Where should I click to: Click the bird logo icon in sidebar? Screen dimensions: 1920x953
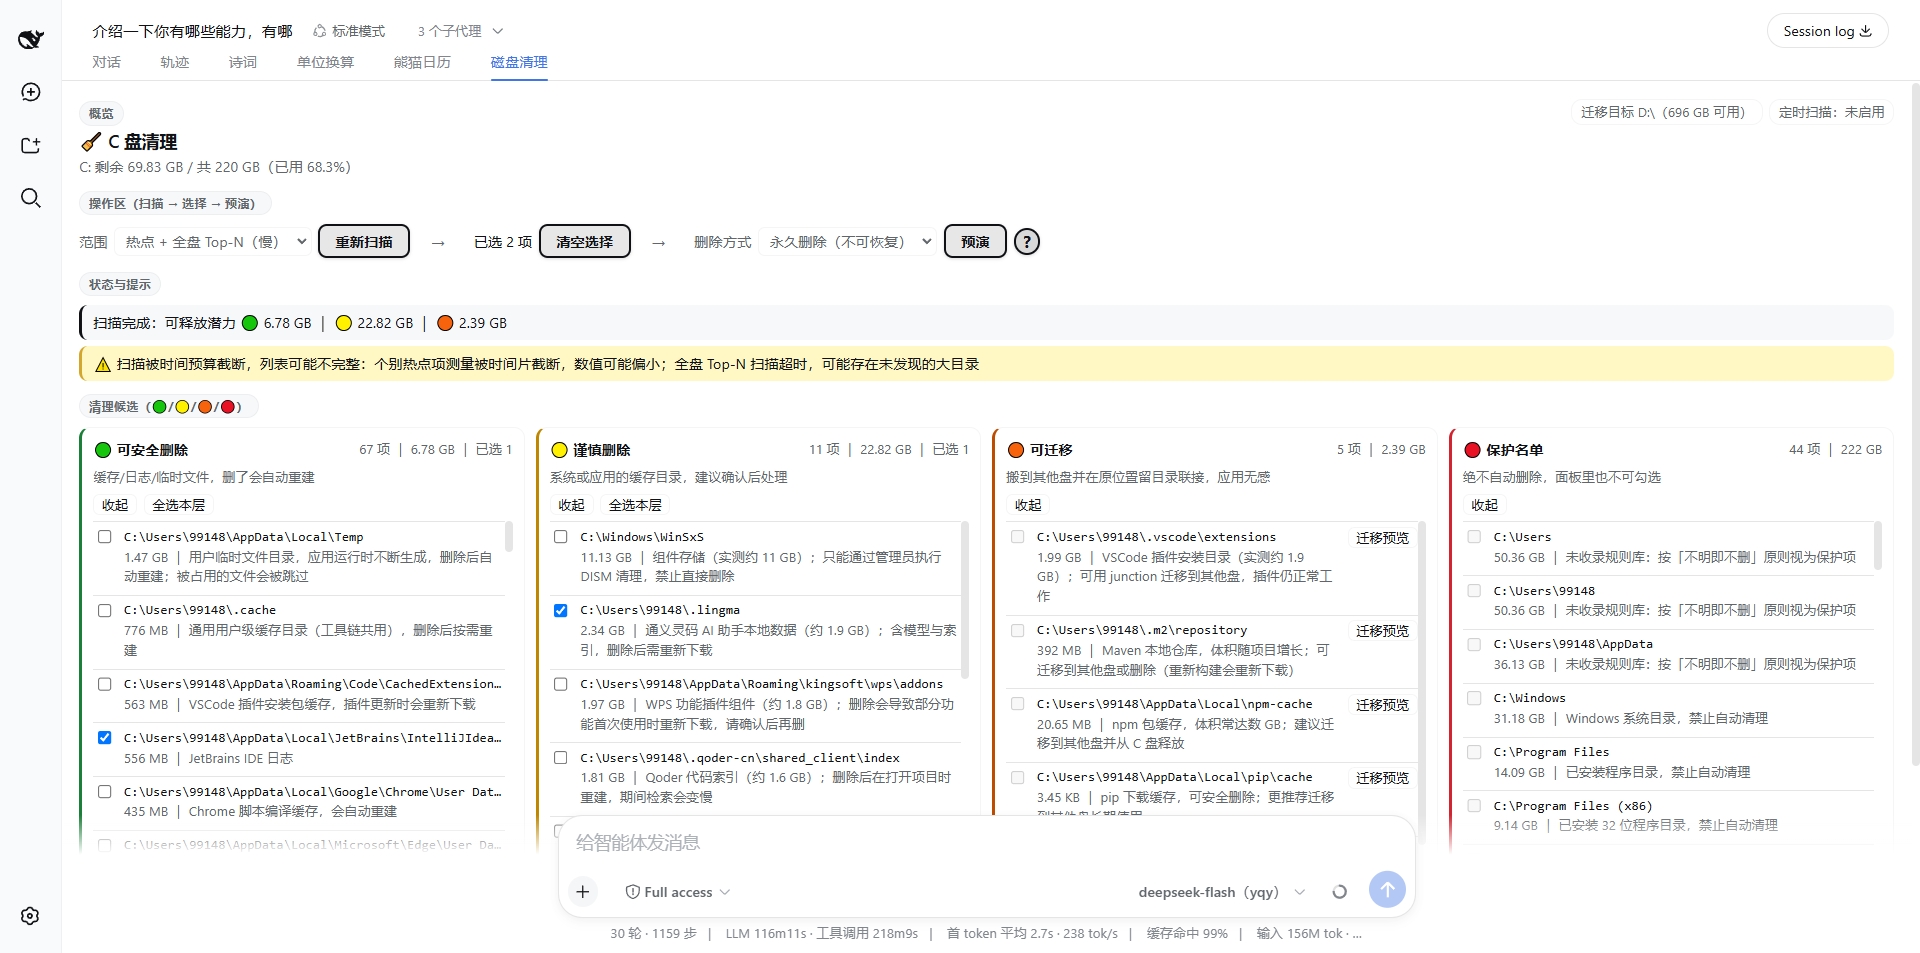click(x=31, y=39)
